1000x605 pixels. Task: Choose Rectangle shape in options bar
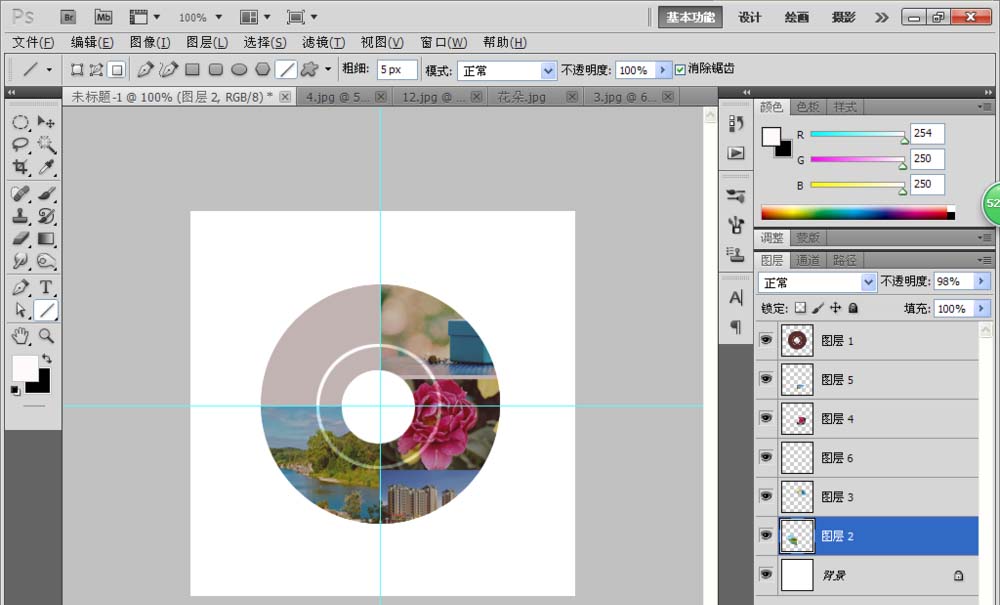pyautogui.click(x=192, y=69)
